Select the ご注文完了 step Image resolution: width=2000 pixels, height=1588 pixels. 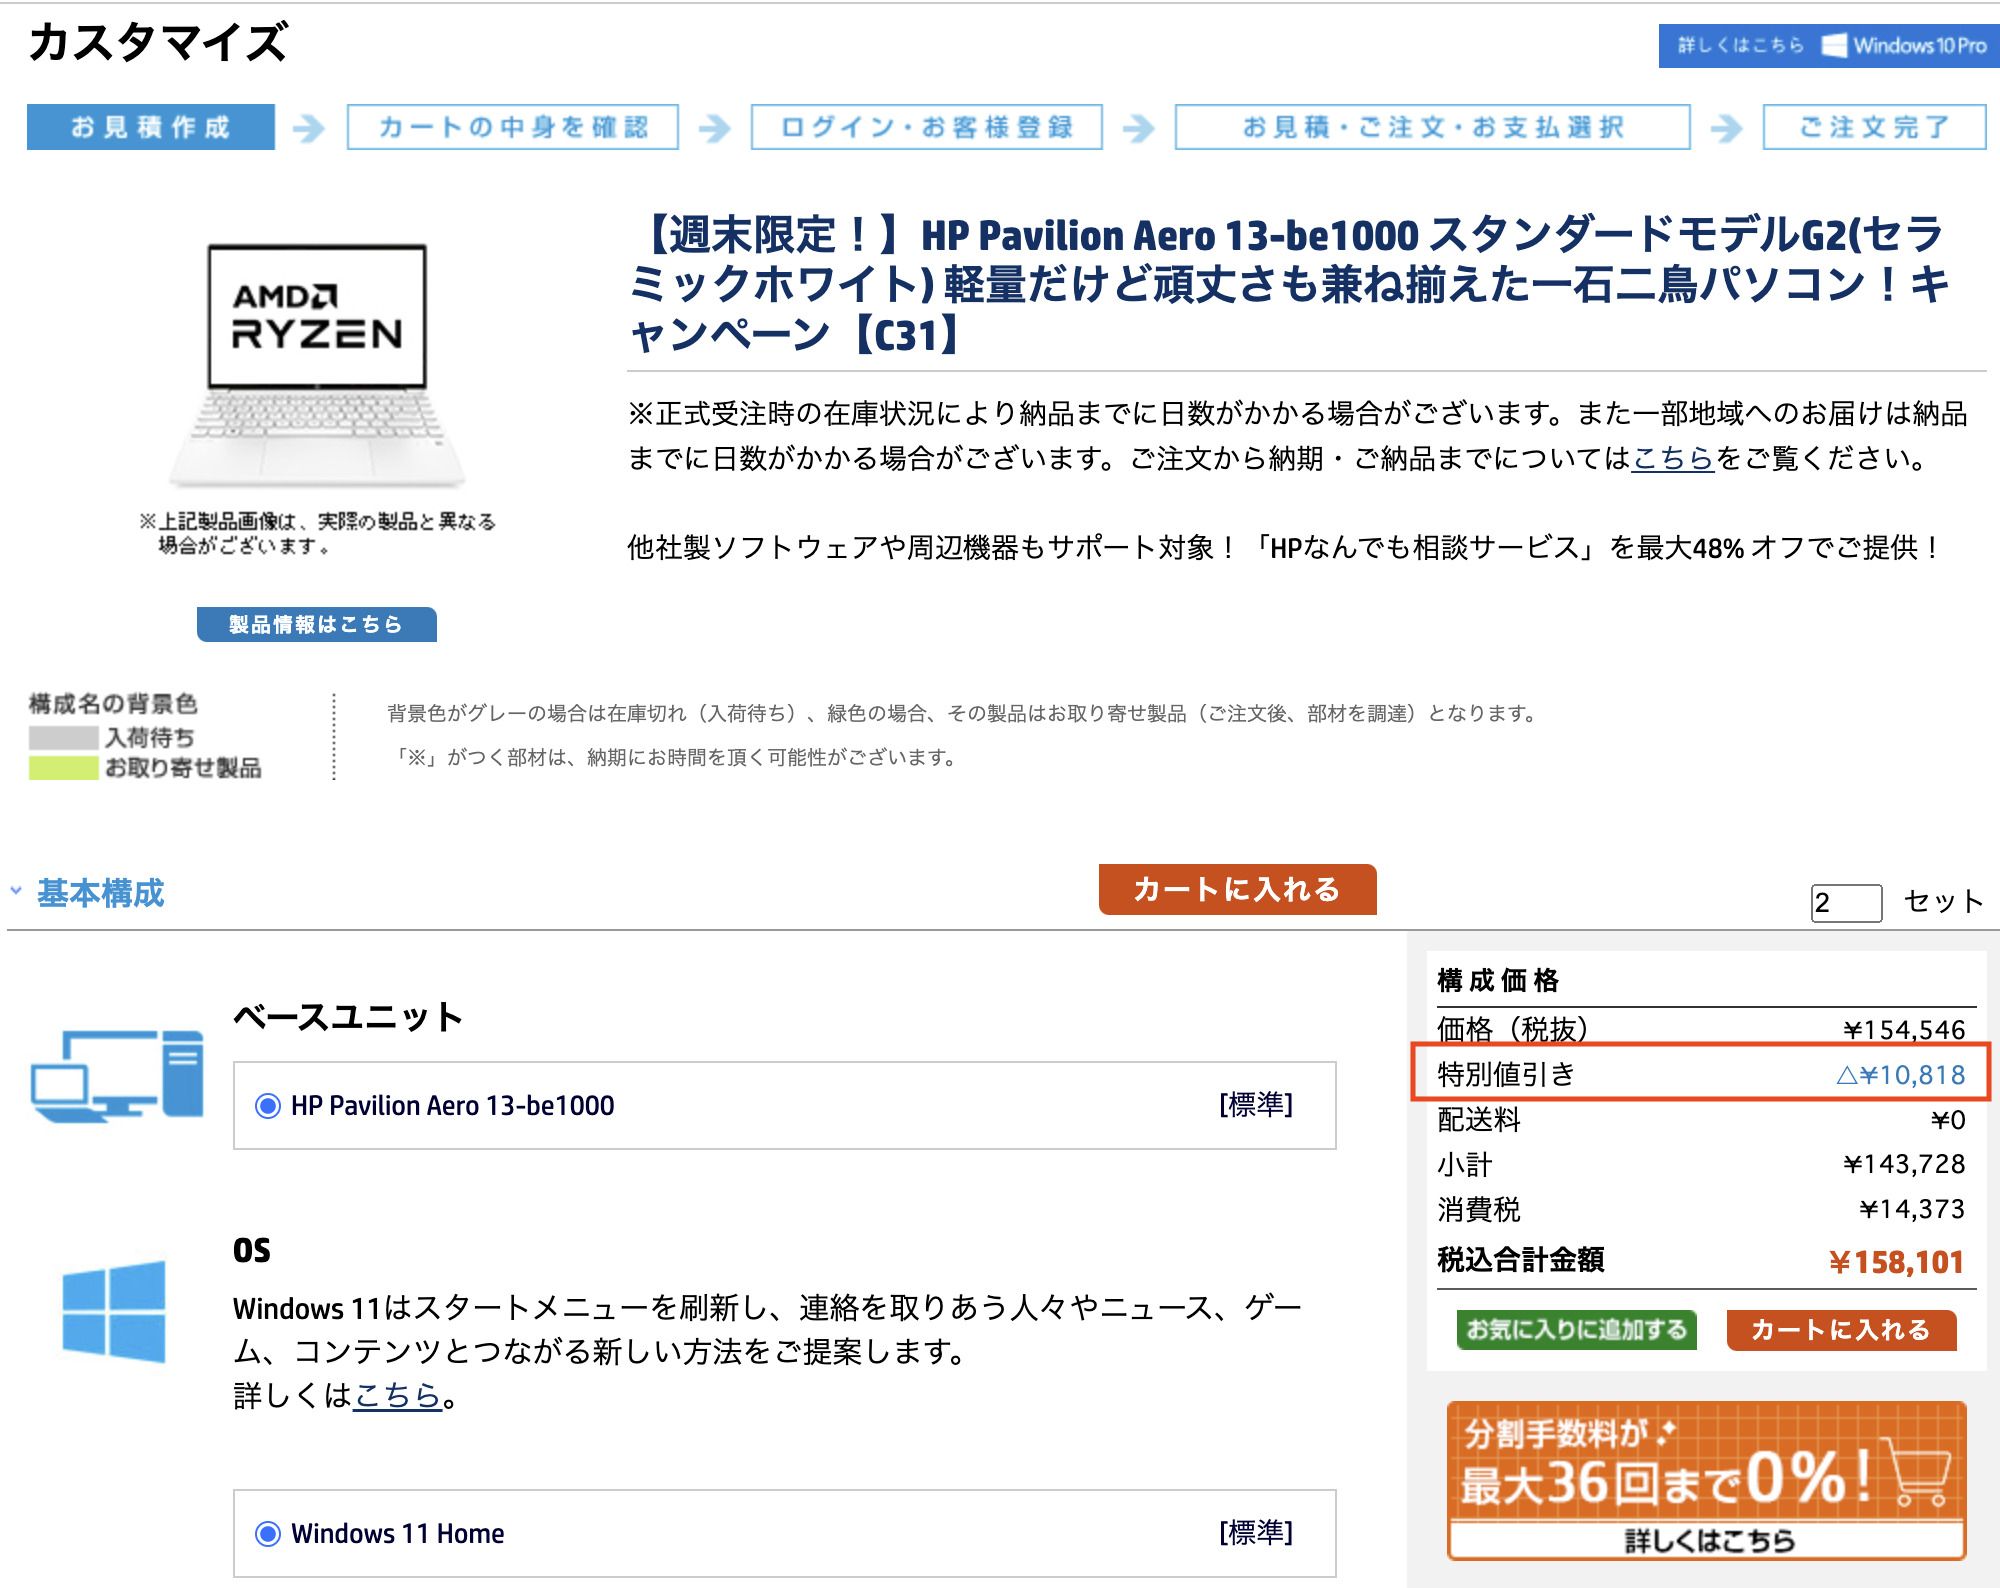(x=1875, y=127)
